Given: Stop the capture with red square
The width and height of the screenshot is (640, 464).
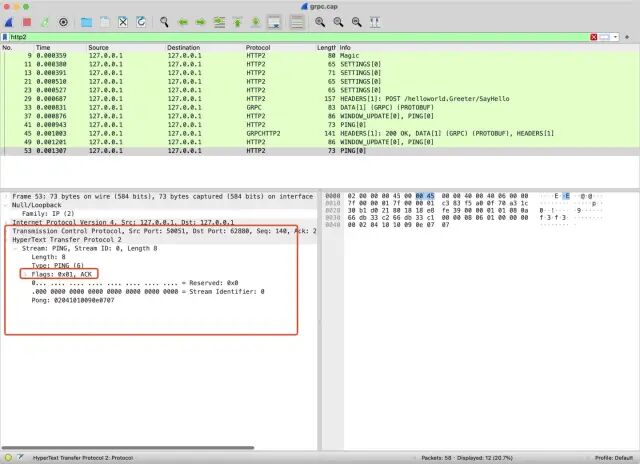Looking at the screenshot, I should (27, 22).
